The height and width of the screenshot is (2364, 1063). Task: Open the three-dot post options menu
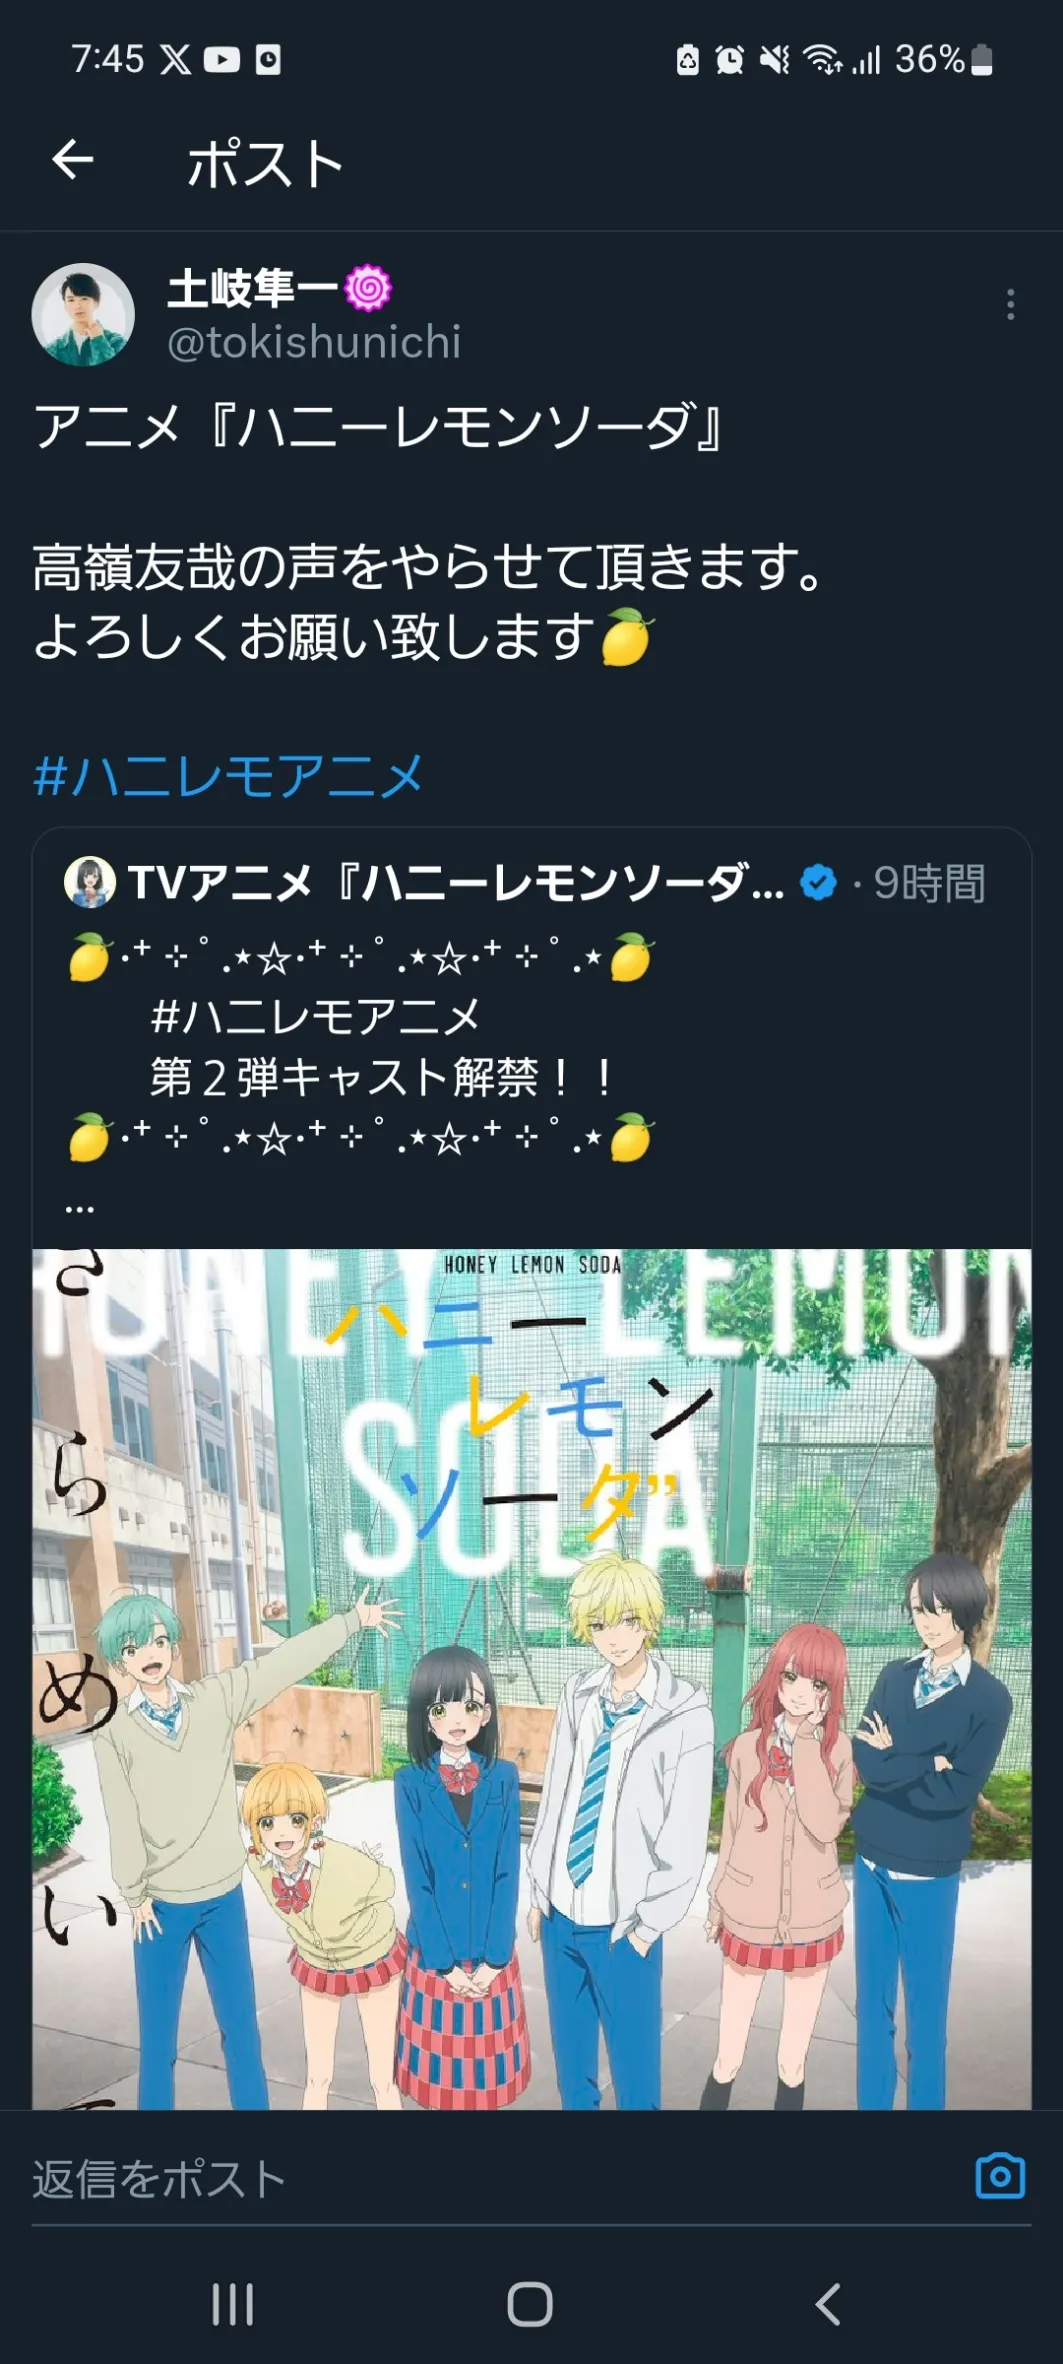[x=1011, y=304]
